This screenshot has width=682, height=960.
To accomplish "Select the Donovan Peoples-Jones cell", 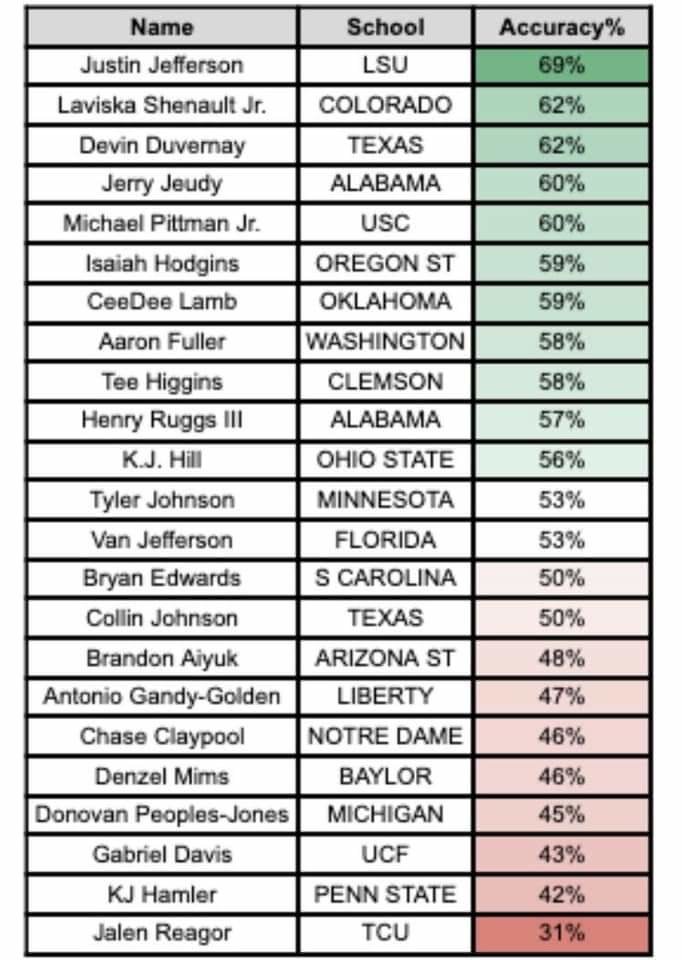I will (162, 815).
